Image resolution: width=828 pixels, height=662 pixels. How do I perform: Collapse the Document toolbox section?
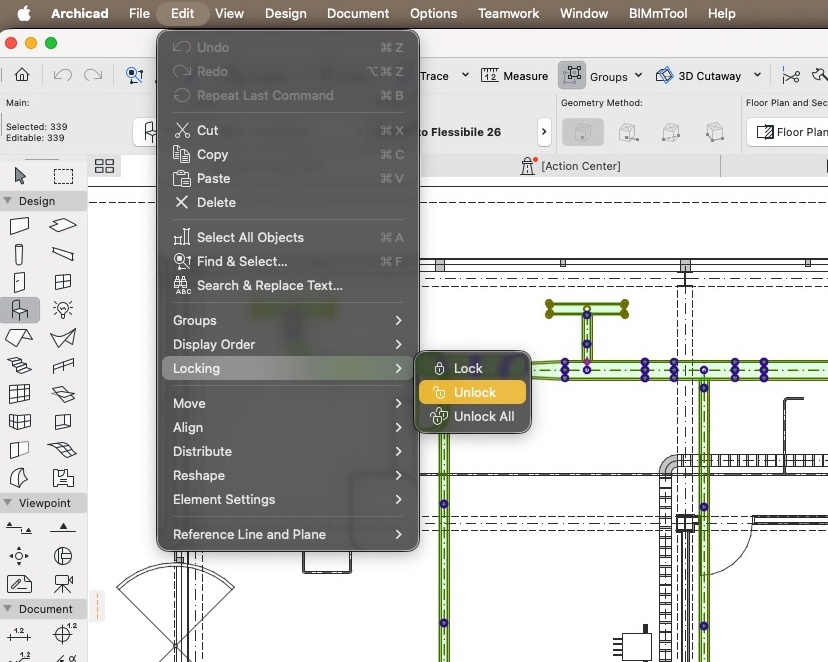coord(8,608)
